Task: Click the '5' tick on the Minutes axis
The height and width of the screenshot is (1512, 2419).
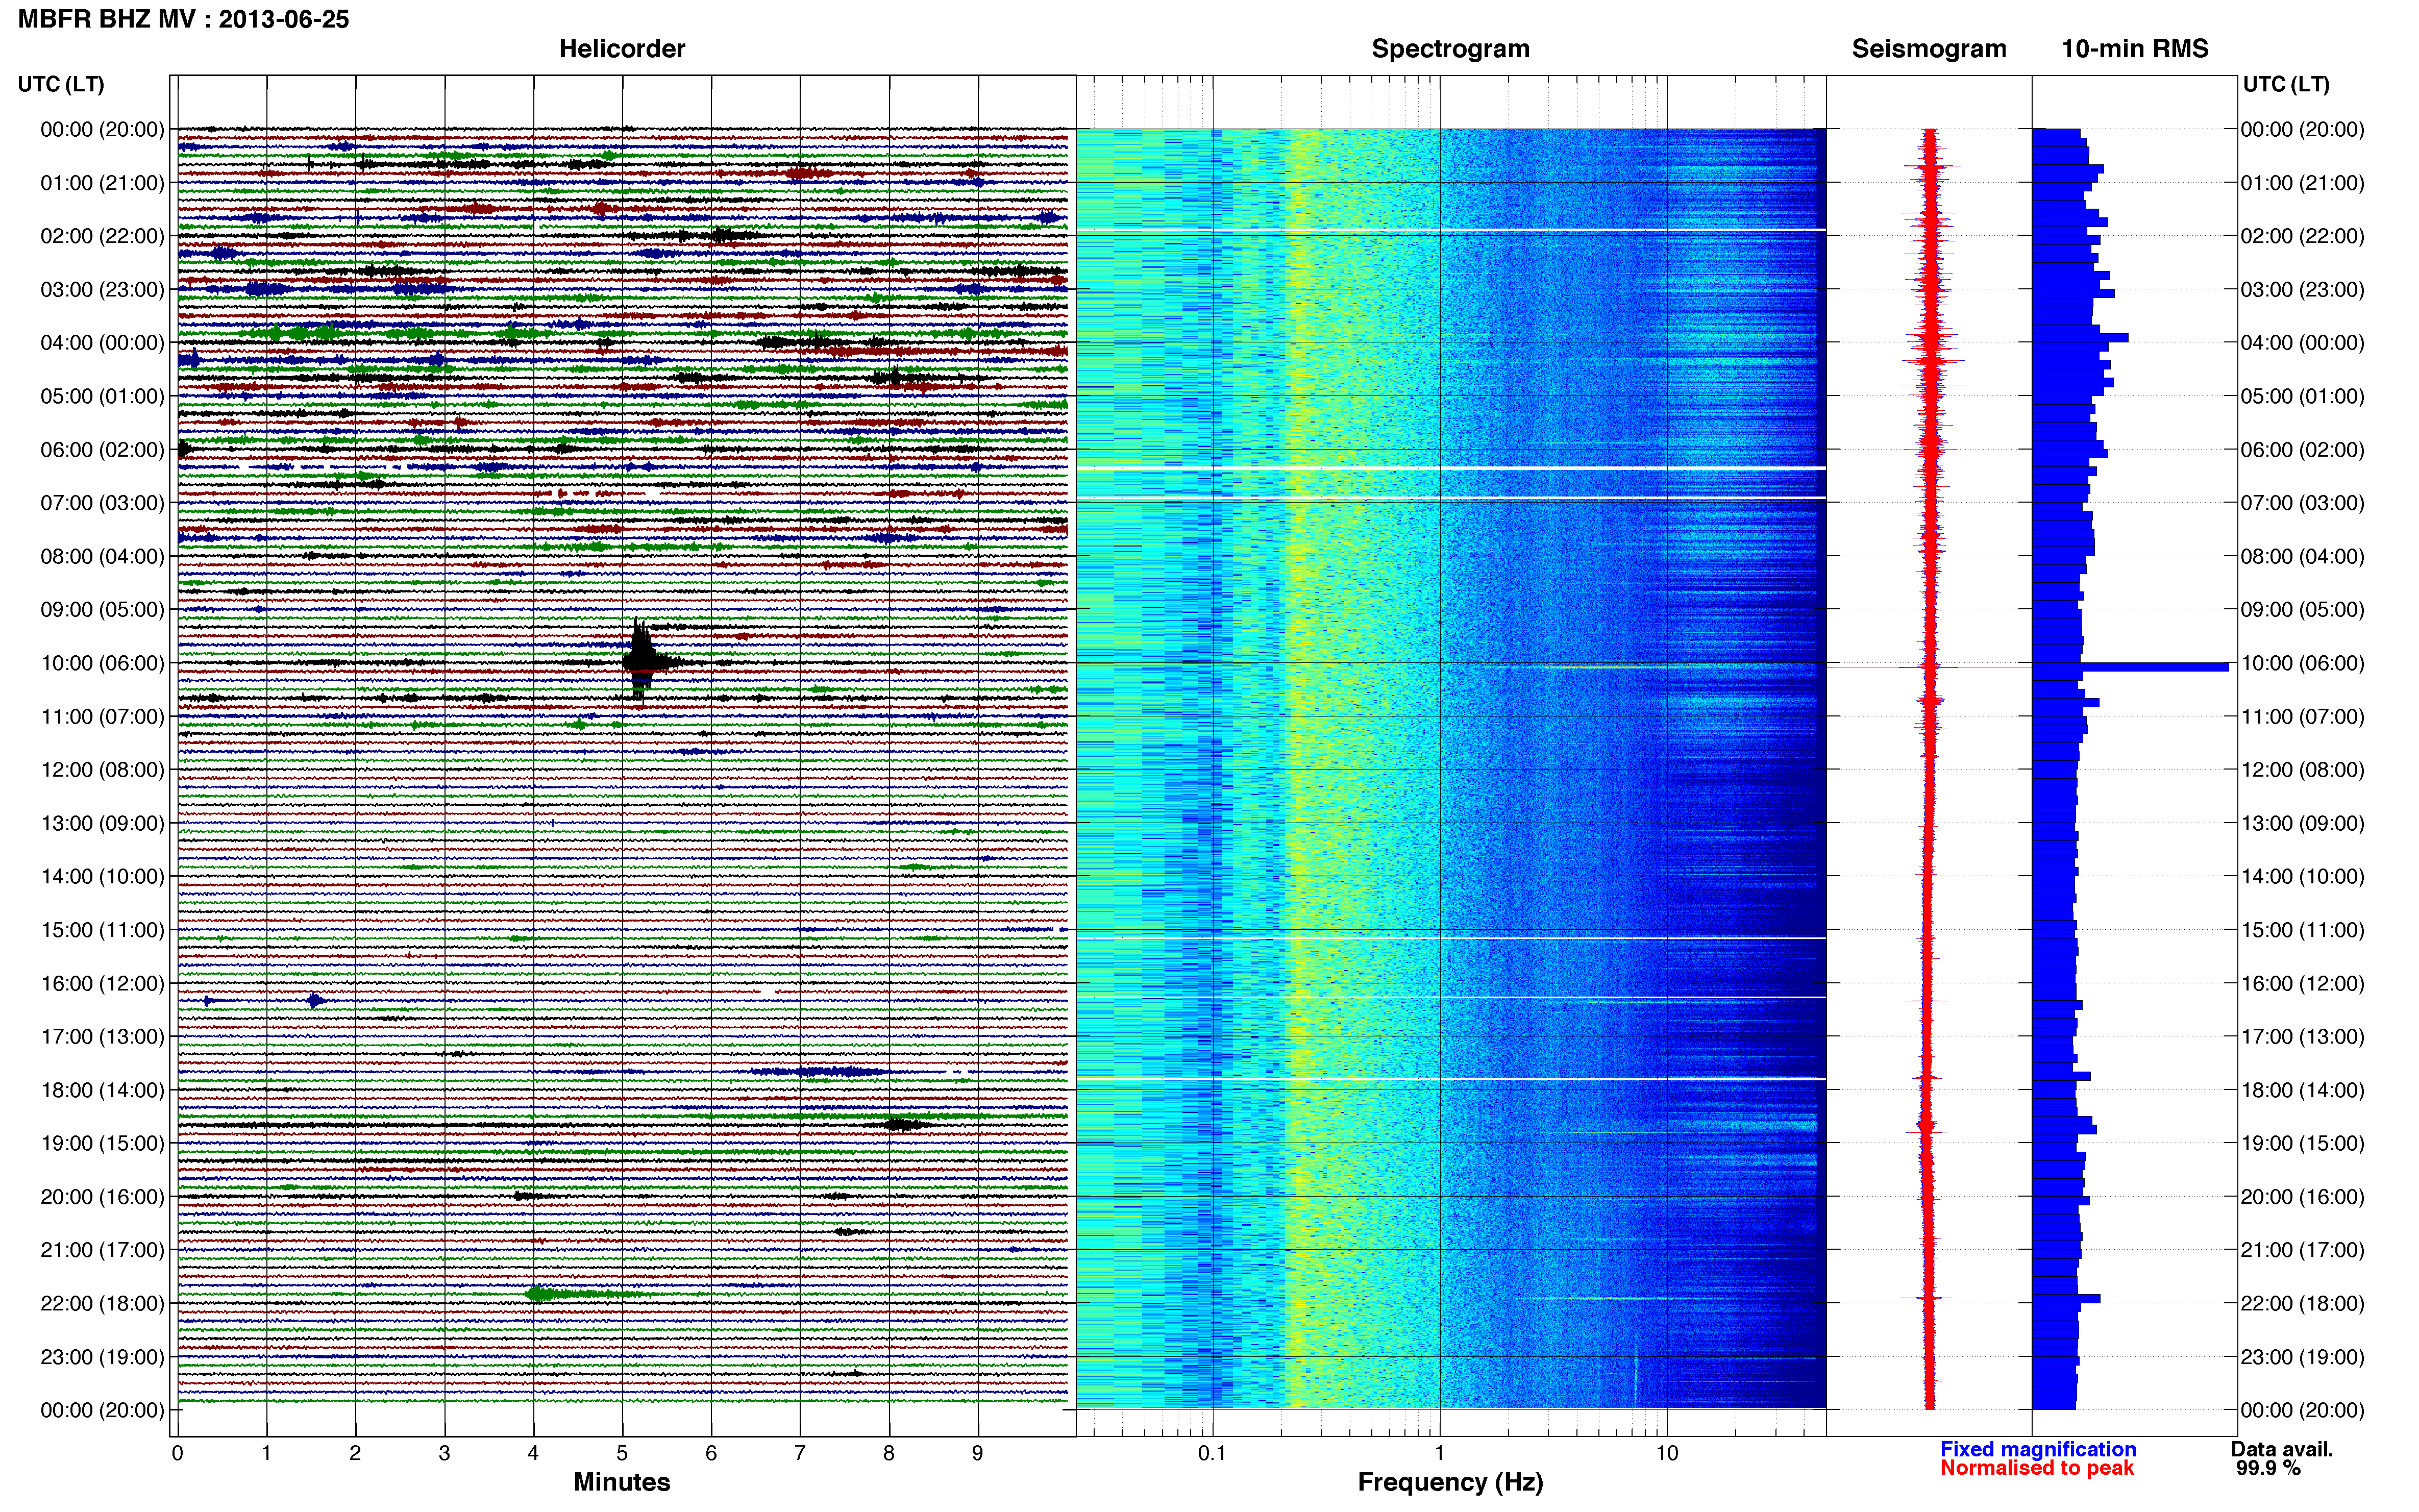Action: pyautogui.click(x=622, y=1454)
